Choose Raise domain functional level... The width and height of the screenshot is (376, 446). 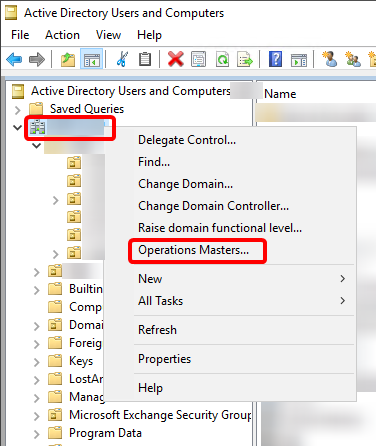(x=220, y=228)
